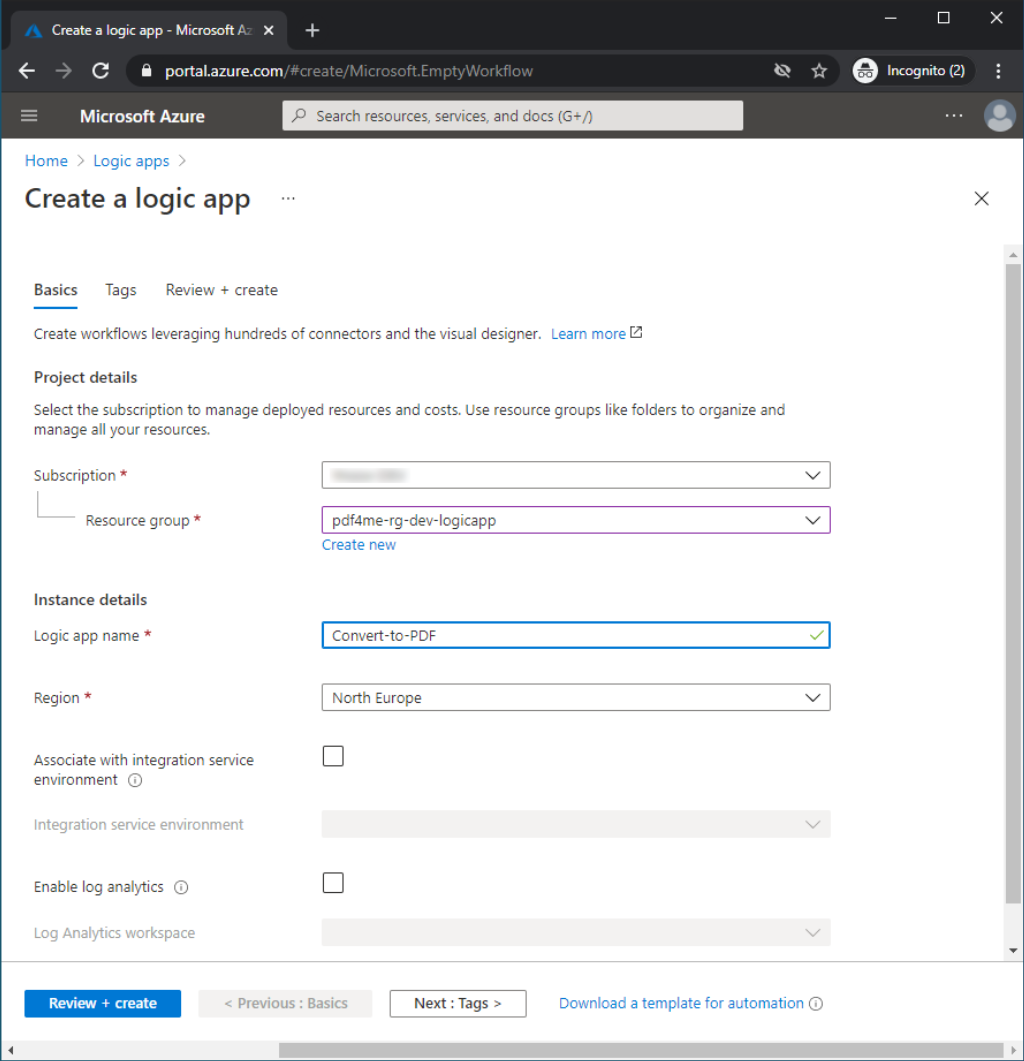Viewport: 1024px width, 1061px height.
Task: Enable Associate with integration service environment checkbox
Action: (333, 756)
